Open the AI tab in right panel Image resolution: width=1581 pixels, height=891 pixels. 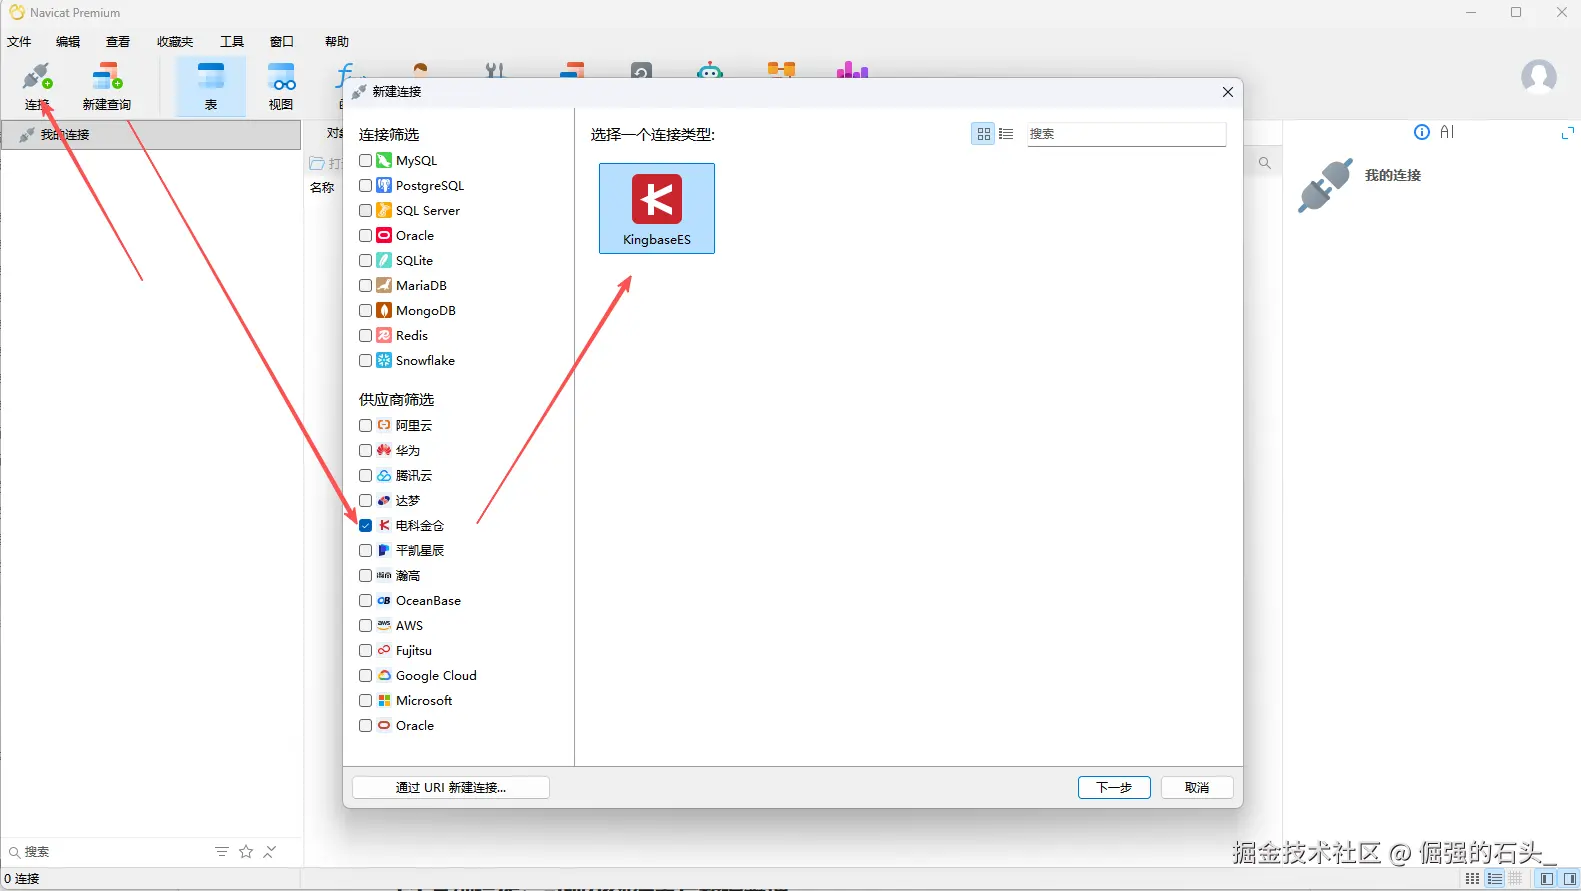point(1447,132)
